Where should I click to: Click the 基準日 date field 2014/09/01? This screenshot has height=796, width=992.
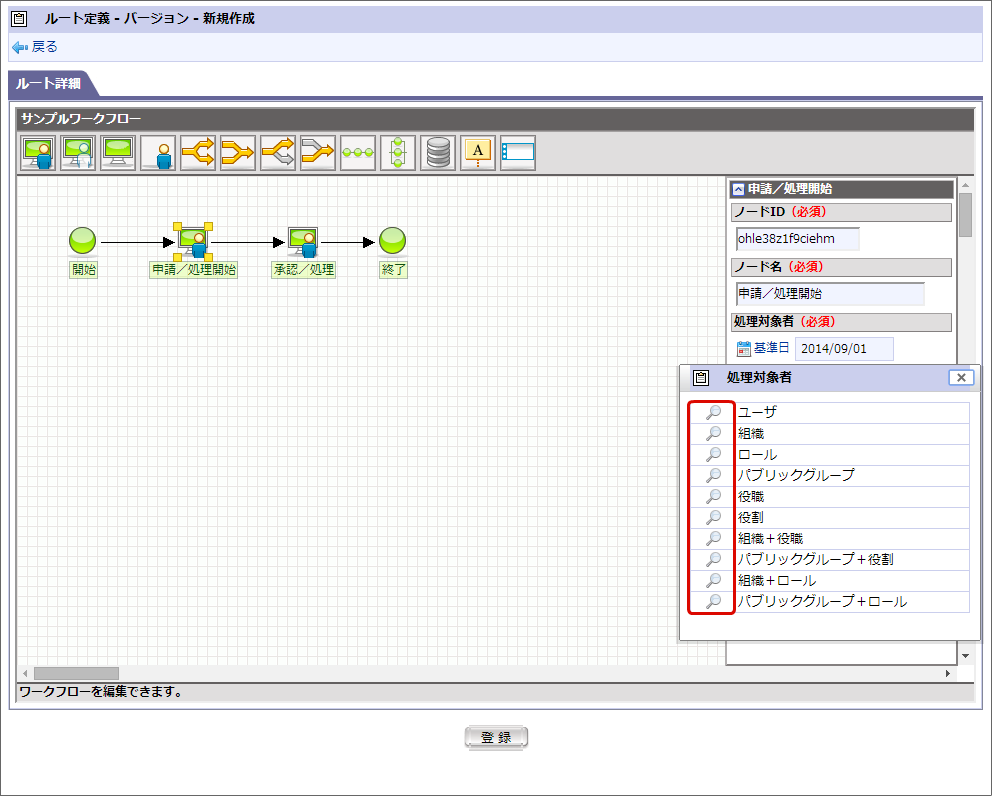(x=844, y=349)
